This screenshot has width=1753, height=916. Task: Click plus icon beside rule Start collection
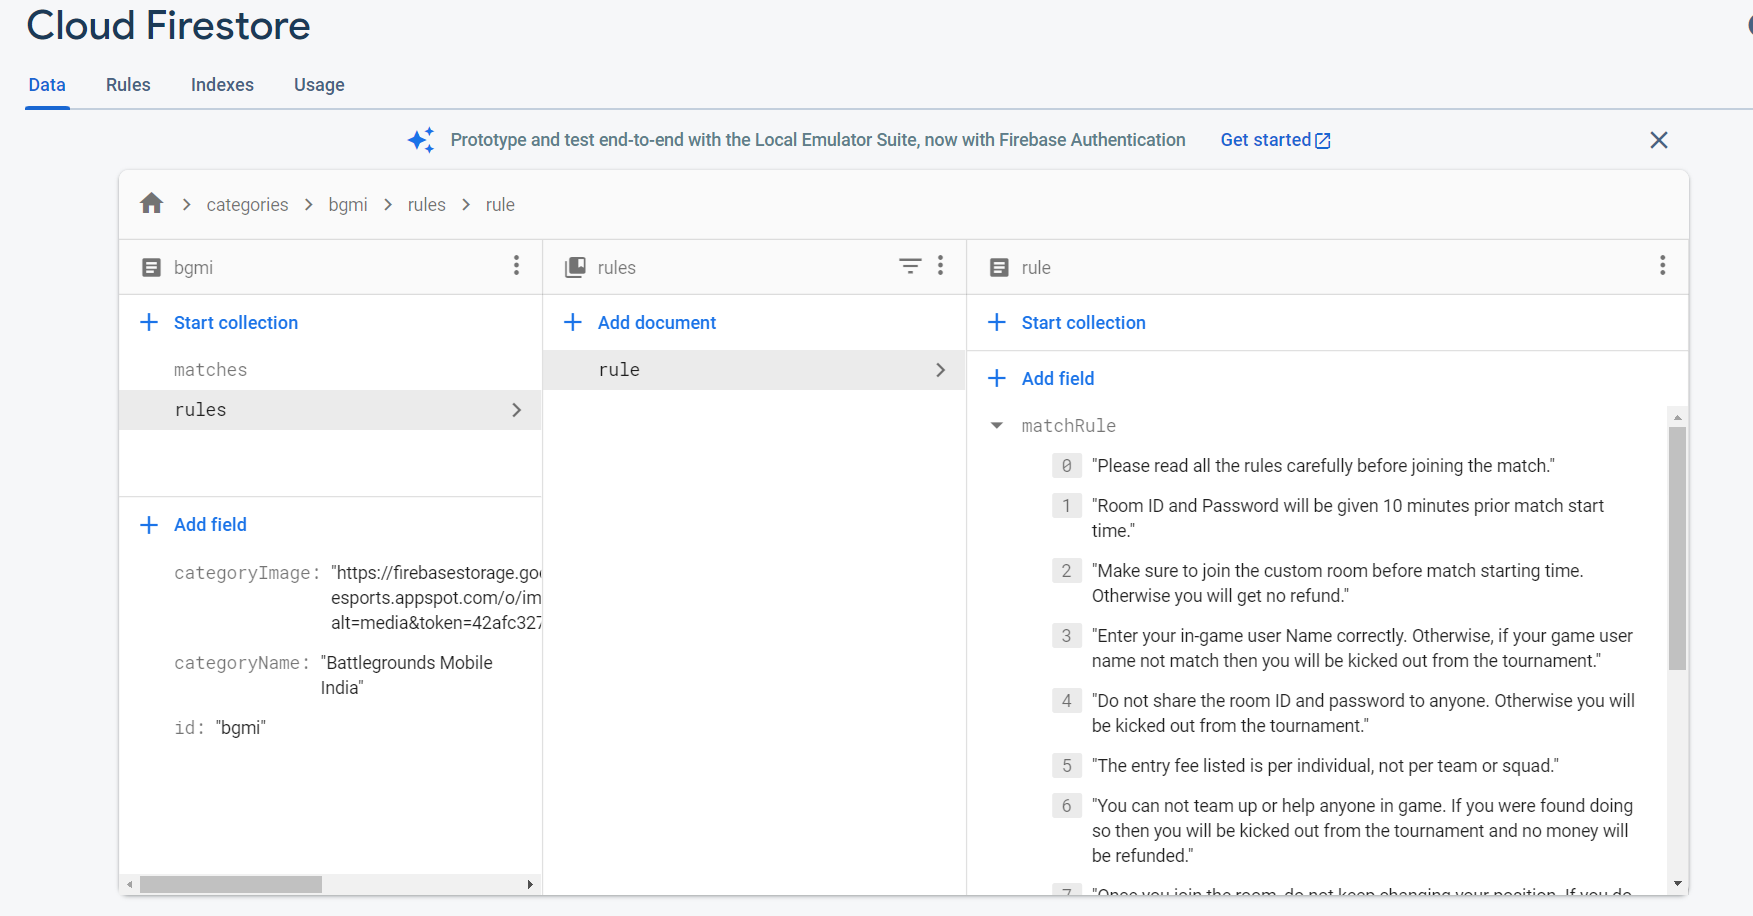tap(997, 322)
